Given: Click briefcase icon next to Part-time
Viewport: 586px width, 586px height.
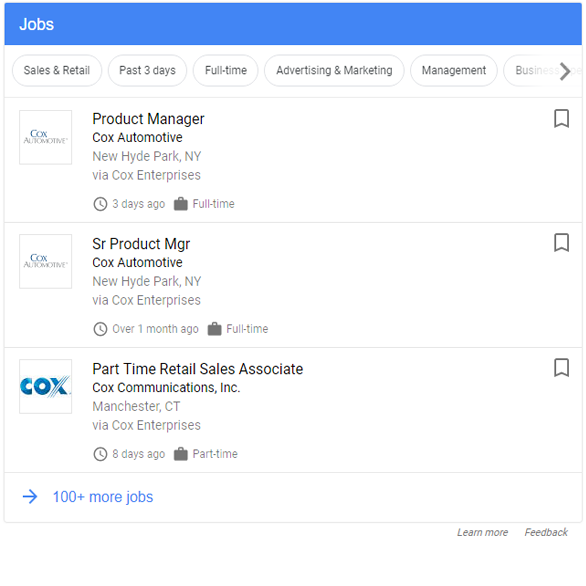Looking at the screenshot, I should pos(181,454).
